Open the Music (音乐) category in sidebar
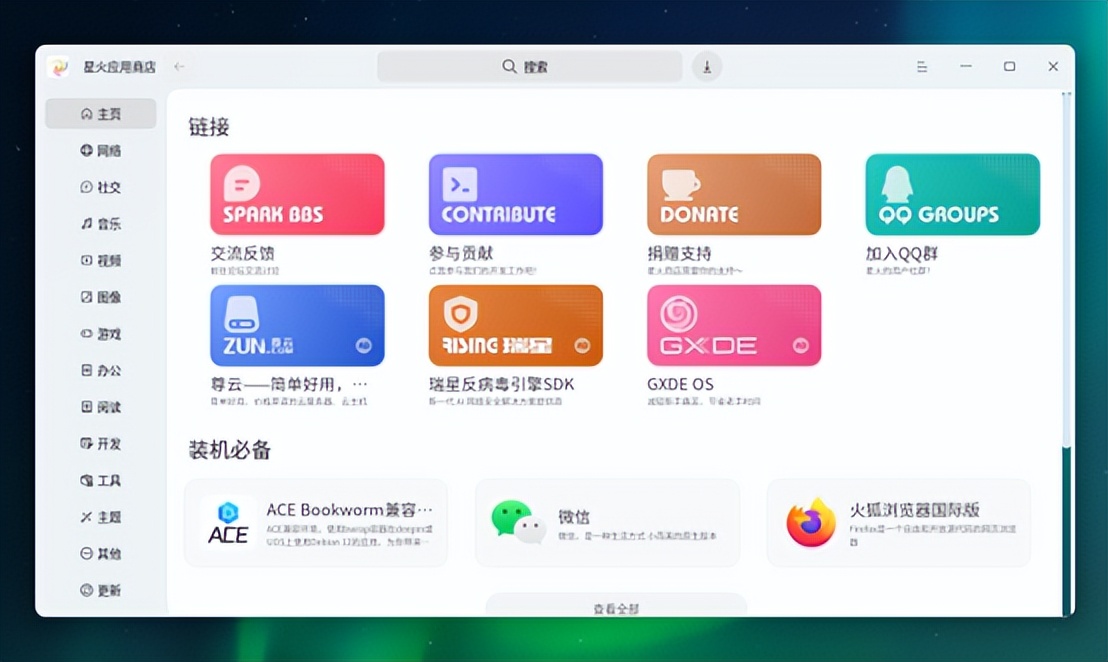 100,224
